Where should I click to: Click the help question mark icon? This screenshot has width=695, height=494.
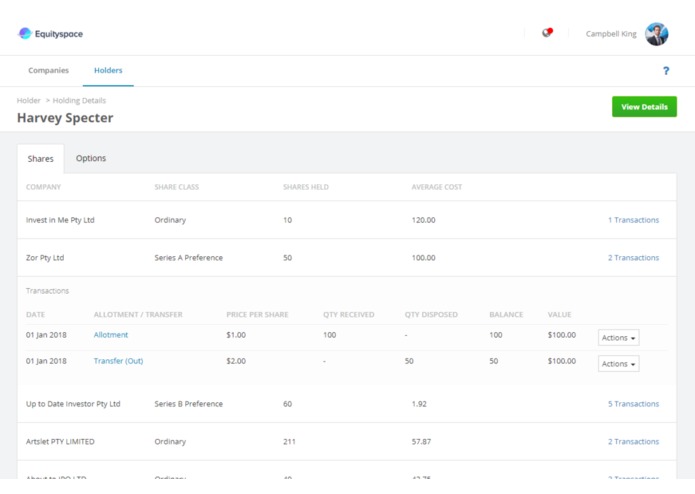666,71
